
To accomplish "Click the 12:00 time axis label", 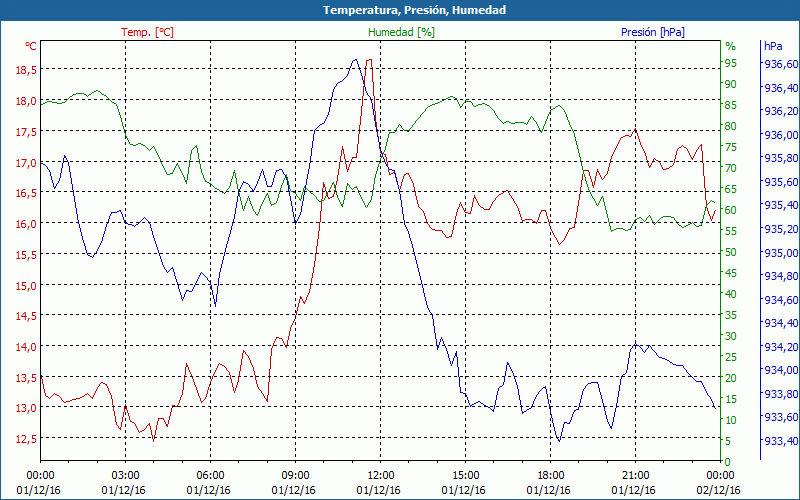I will coord(381,476).
